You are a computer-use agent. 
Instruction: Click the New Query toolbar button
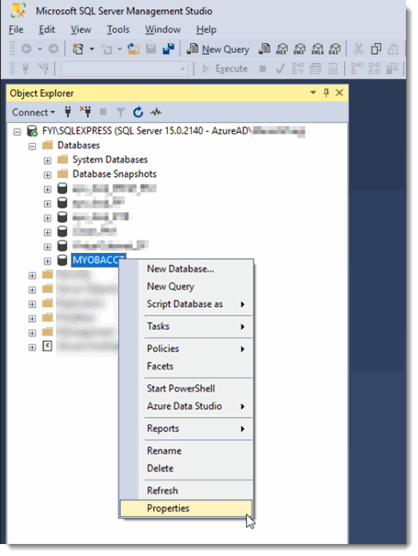tap(218, 49)
